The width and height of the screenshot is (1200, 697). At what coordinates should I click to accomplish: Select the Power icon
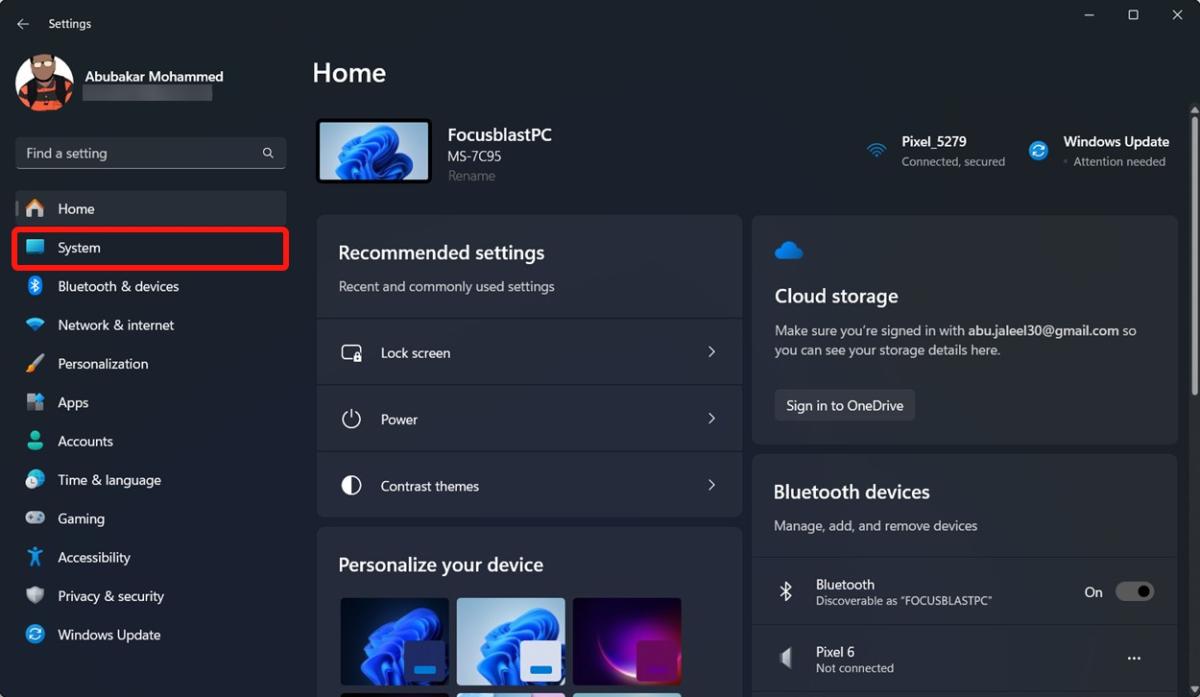(x=351, y=419)
